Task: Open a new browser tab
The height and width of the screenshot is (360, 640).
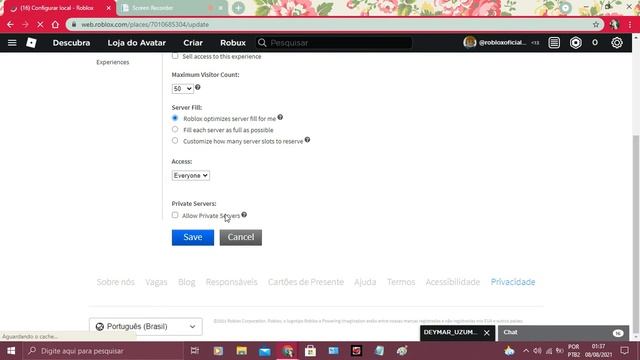Action: pos(238,8)
